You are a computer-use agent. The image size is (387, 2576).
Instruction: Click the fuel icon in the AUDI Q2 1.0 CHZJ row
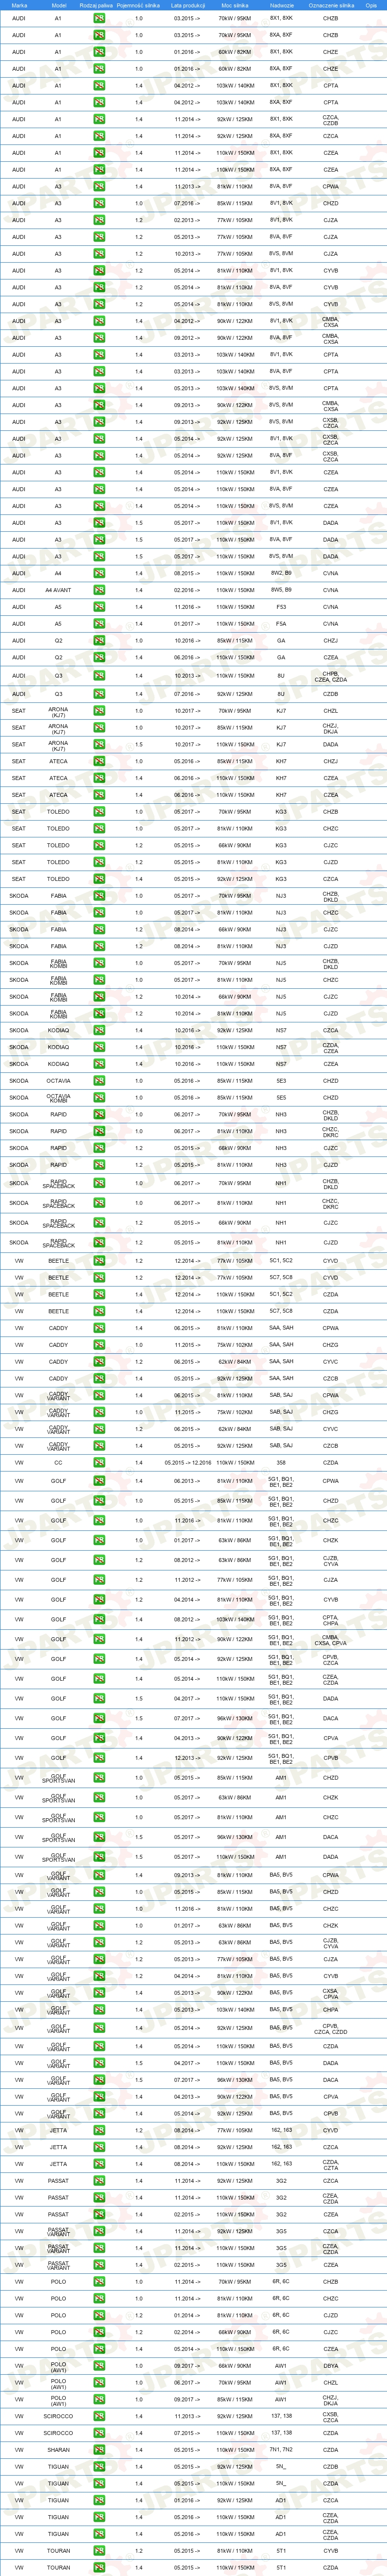(x=99, y=641)
